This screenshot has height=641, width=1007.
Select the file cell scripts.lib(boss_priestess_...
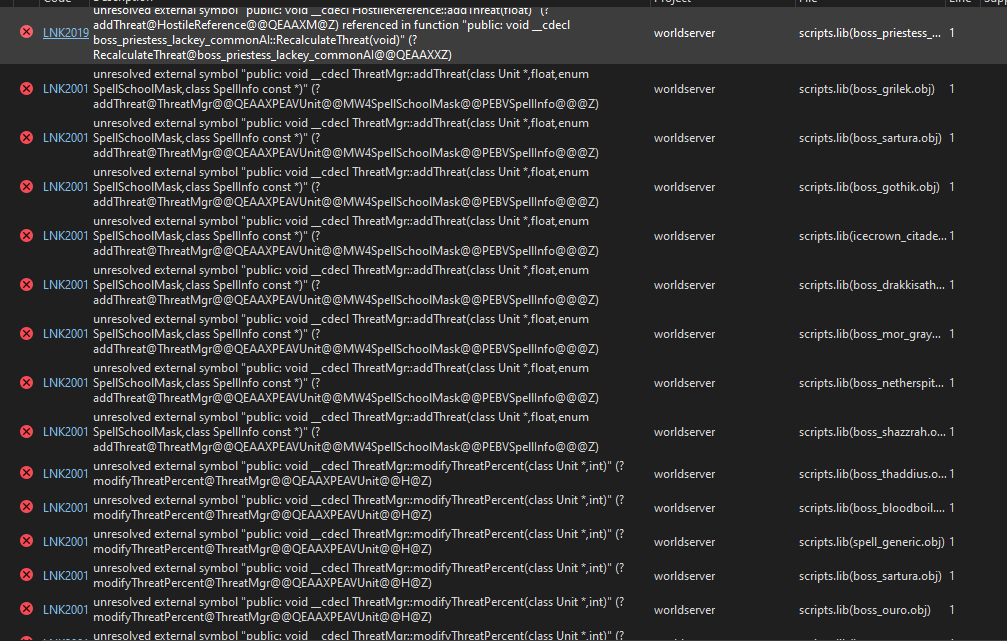coord(870,33)
